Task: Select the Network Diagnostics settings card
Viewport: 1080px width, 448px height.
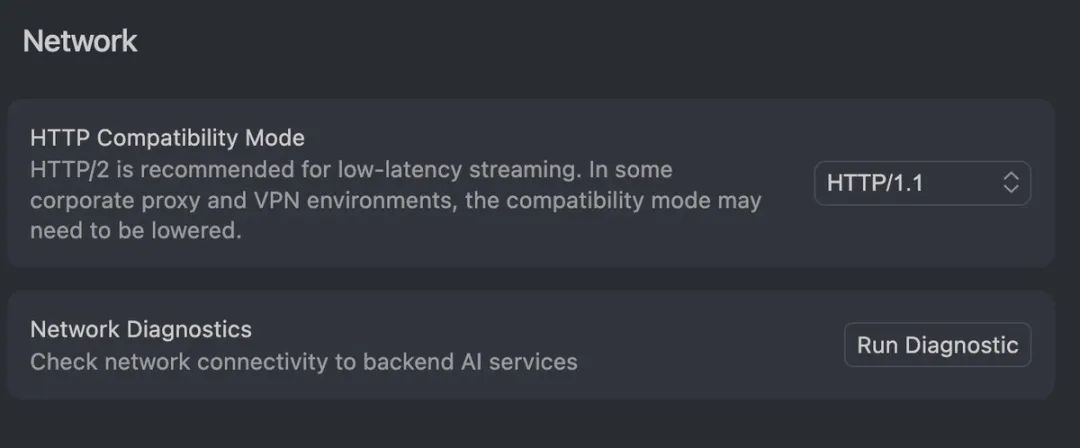Action: 531,345
